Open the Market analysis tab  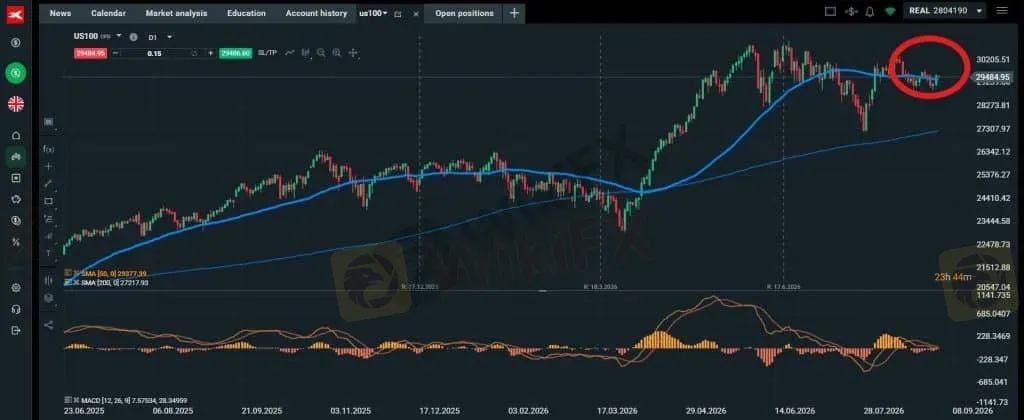(176, 13)
